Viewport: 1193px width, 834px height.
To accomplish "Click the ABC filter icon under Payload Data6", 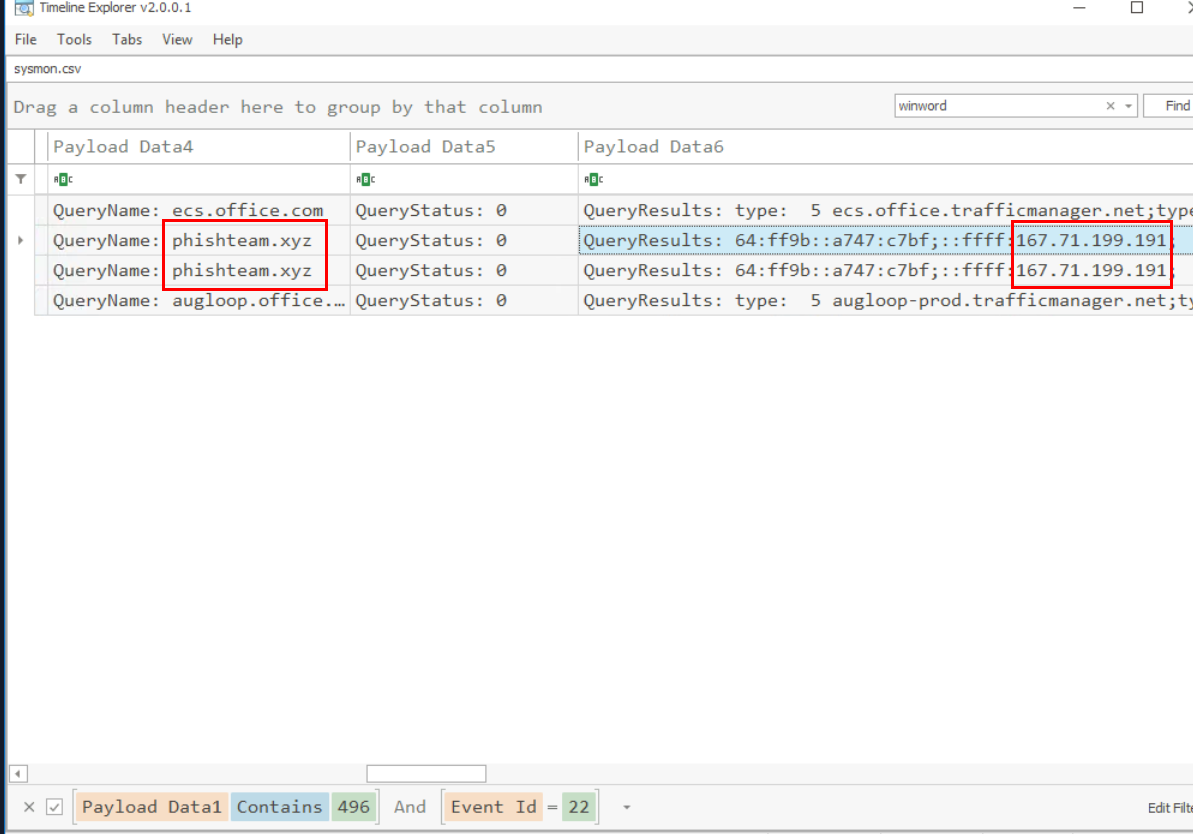I will click(x=593, y=180).
